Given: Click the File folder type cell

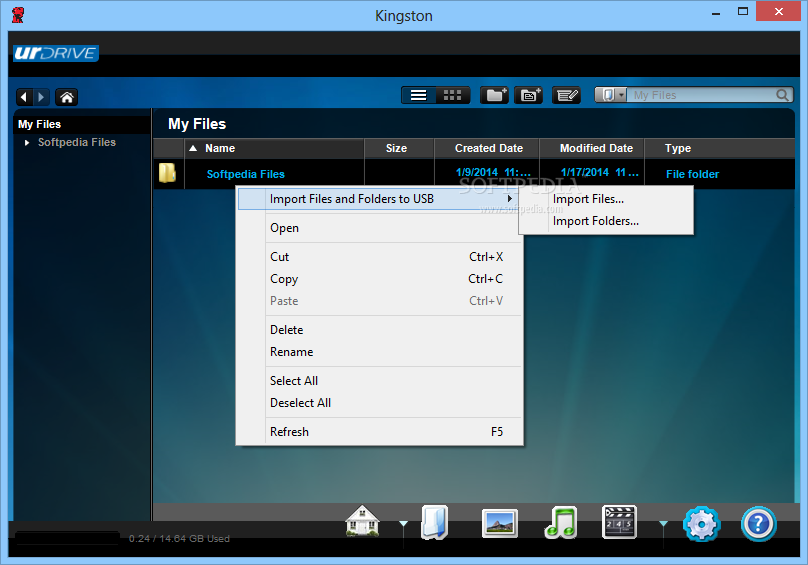Looking at the screenshot, I should pos(692,174).
